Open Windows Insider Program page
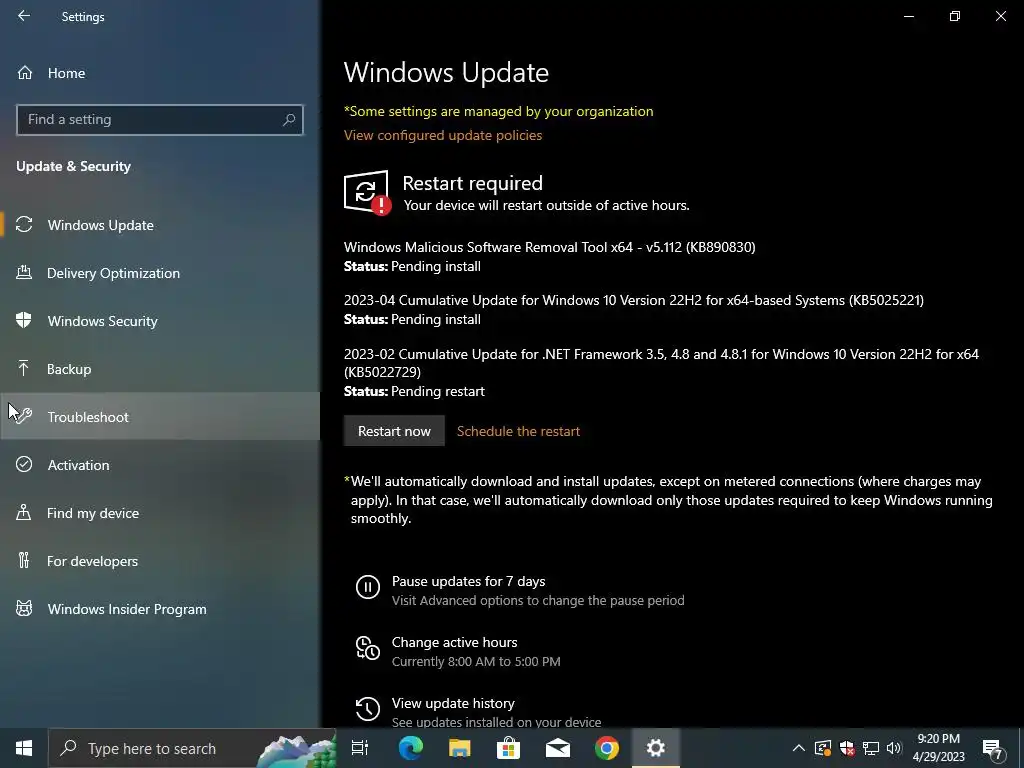This screenshot has width=1024, height=768. point(160,609)
